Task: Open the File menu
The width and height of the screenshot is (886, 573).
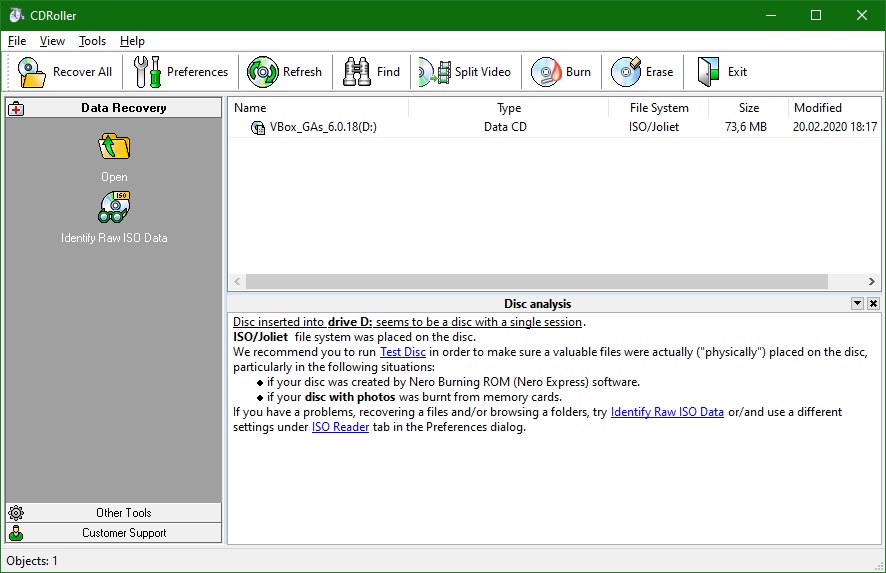Action: [x=17, y=41]
